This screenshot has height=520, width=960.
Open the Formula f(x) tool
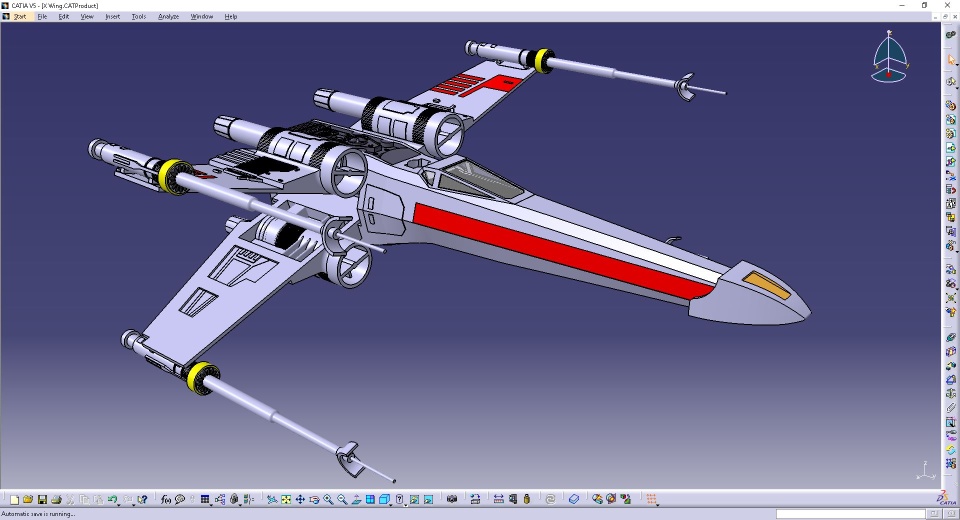[165, 500]
